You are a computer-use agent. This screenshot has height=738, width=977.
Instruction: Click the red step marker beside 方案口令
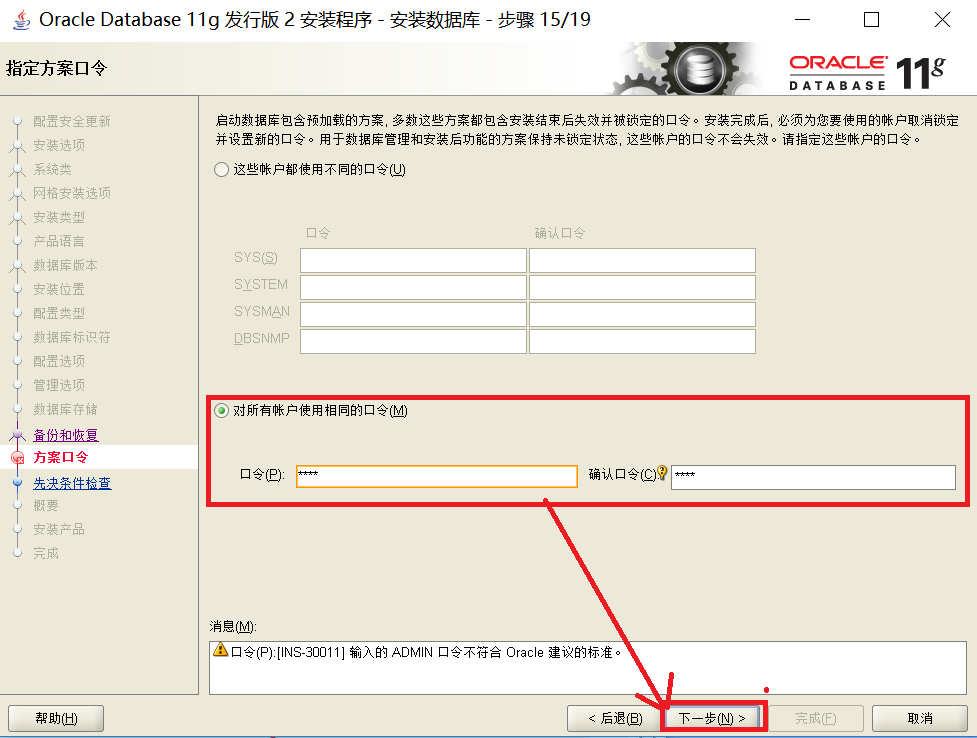(x=18, y=458)
